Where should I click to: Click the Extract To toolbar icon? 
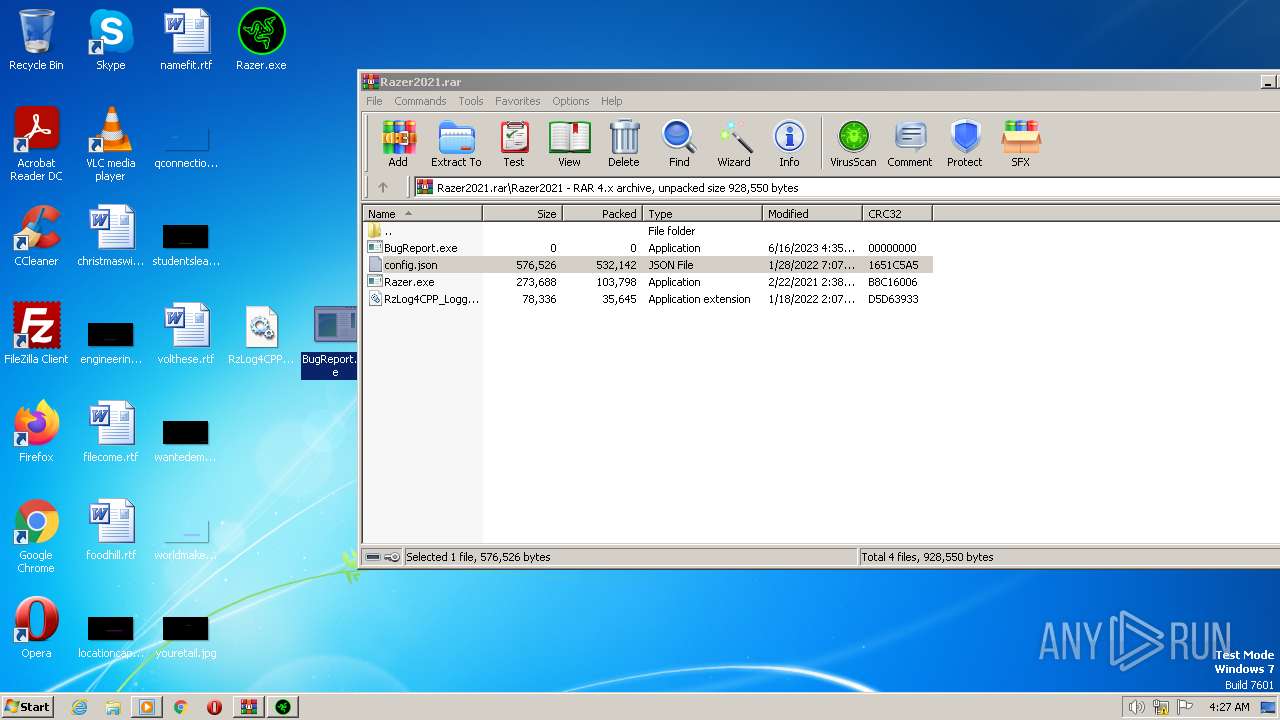[x=456, y=143]
